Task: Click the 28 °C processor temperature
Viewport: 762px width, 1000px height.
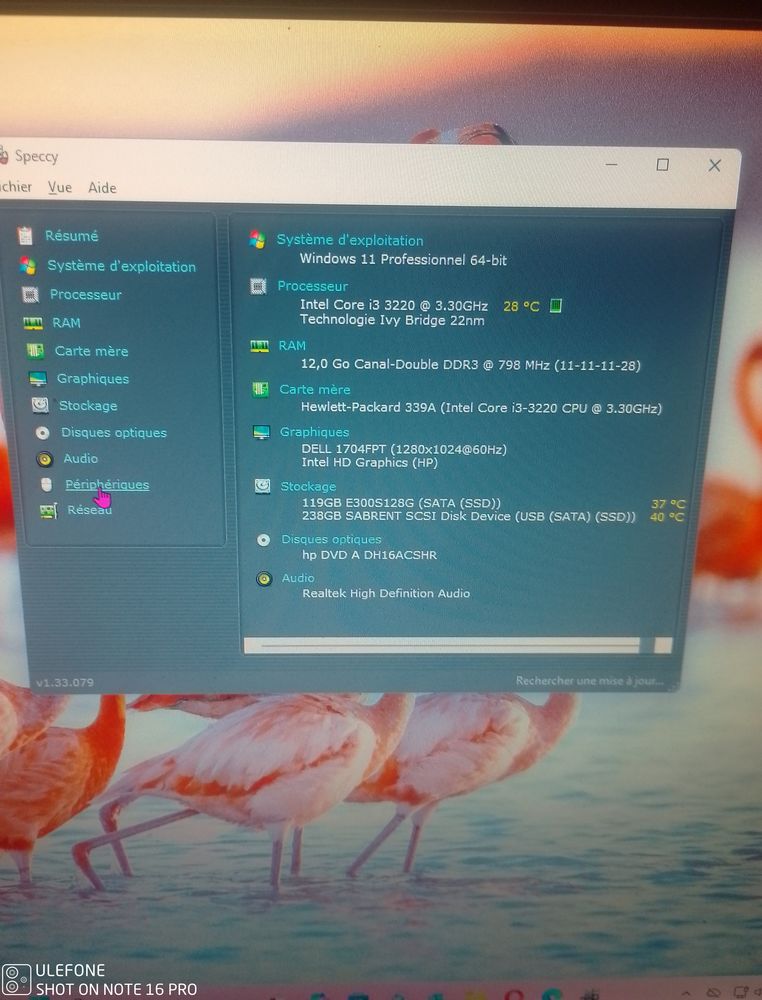Action: (521, 307)
